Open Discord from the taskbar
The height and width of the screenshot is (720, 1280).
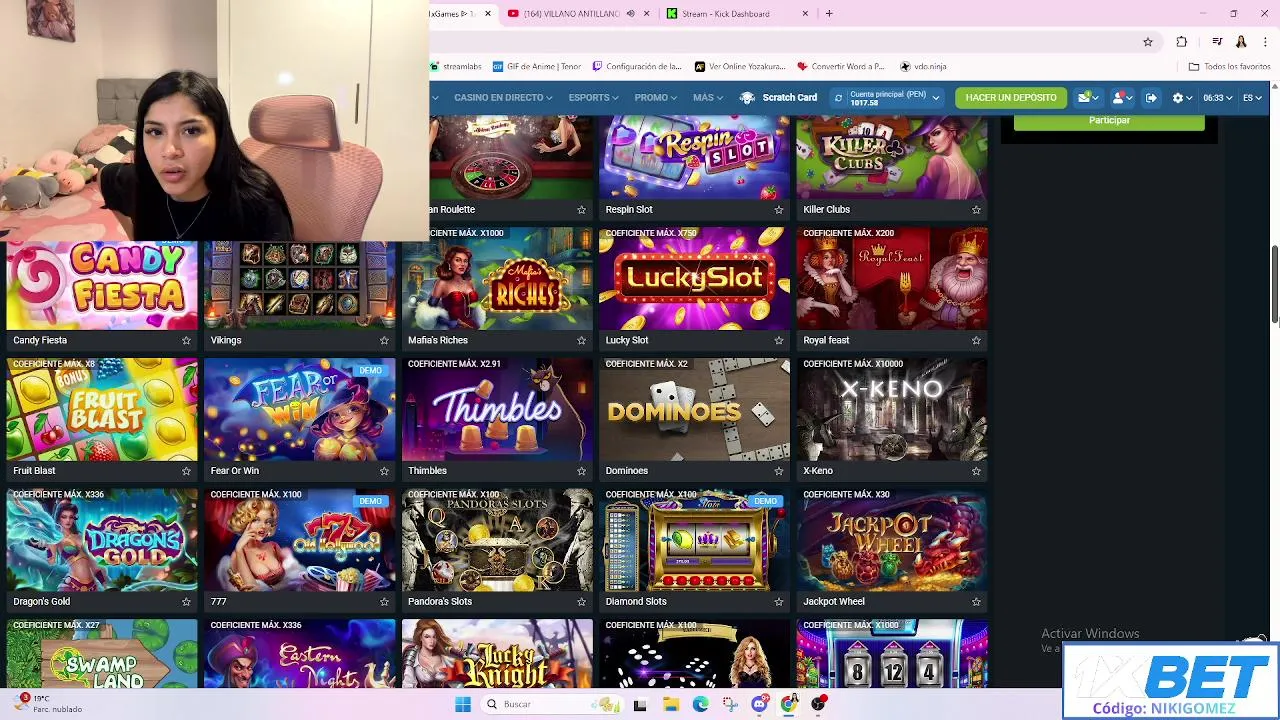759,704
